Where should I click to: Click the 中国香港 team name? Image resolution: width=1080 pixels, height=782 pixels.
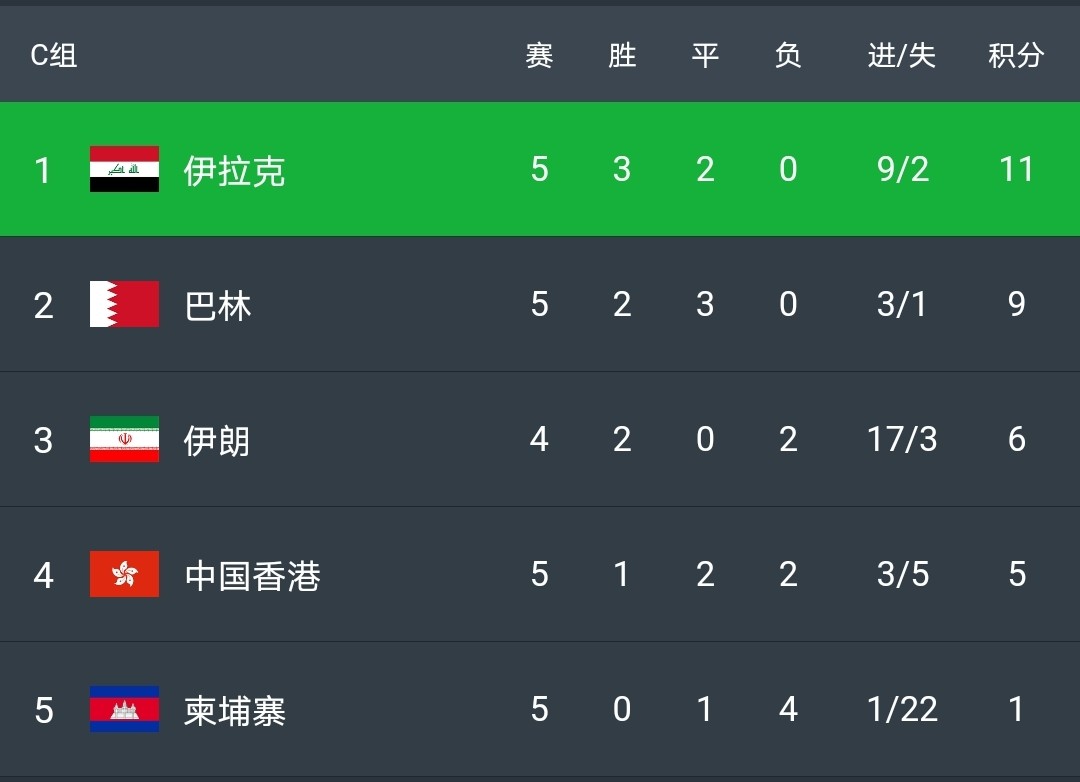tap(250, 575)
